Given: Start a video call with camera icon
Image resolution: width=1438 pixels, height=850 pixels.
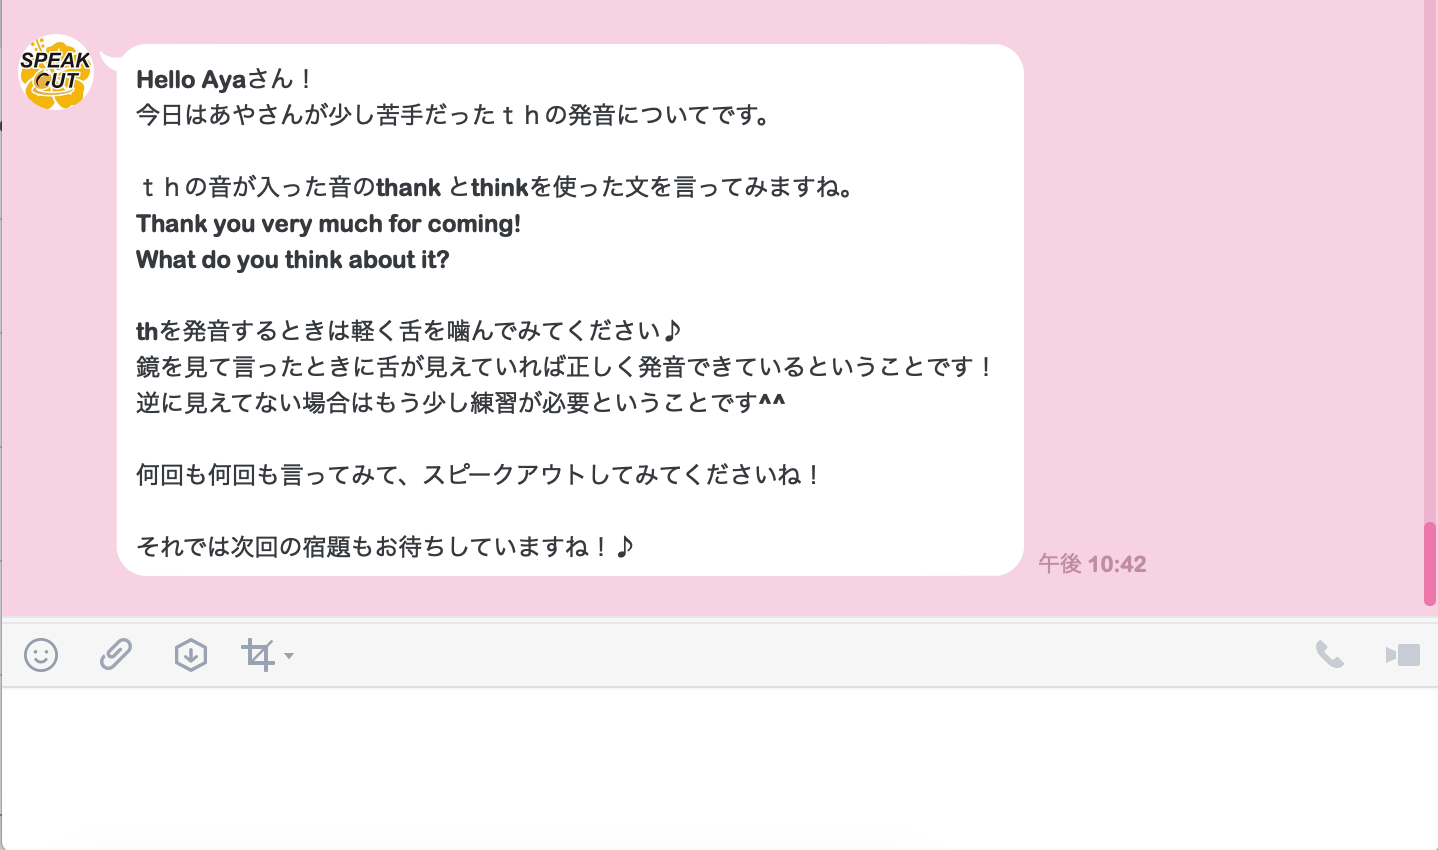Looking at the screenshot, I should (1403, 655).
